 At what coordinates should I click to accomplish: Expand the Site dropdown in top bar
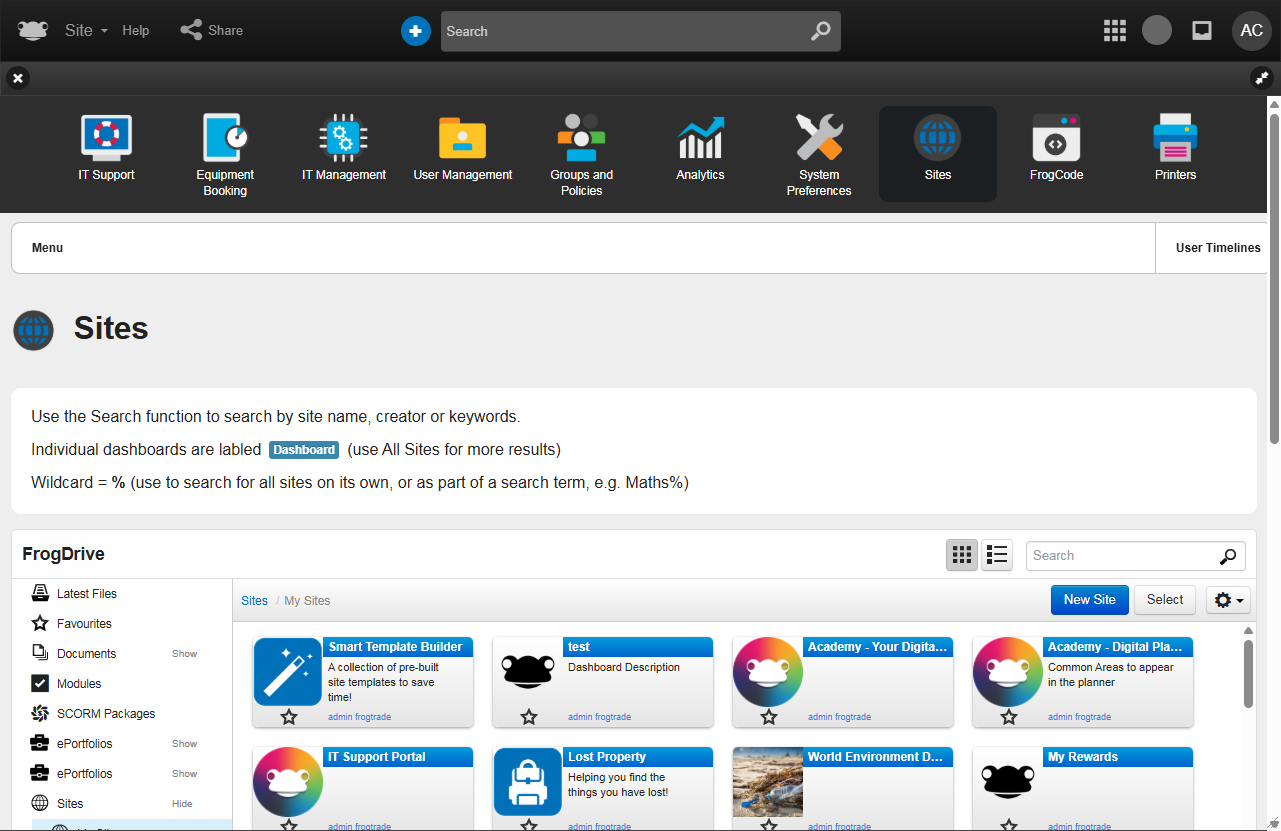(87, 31)
